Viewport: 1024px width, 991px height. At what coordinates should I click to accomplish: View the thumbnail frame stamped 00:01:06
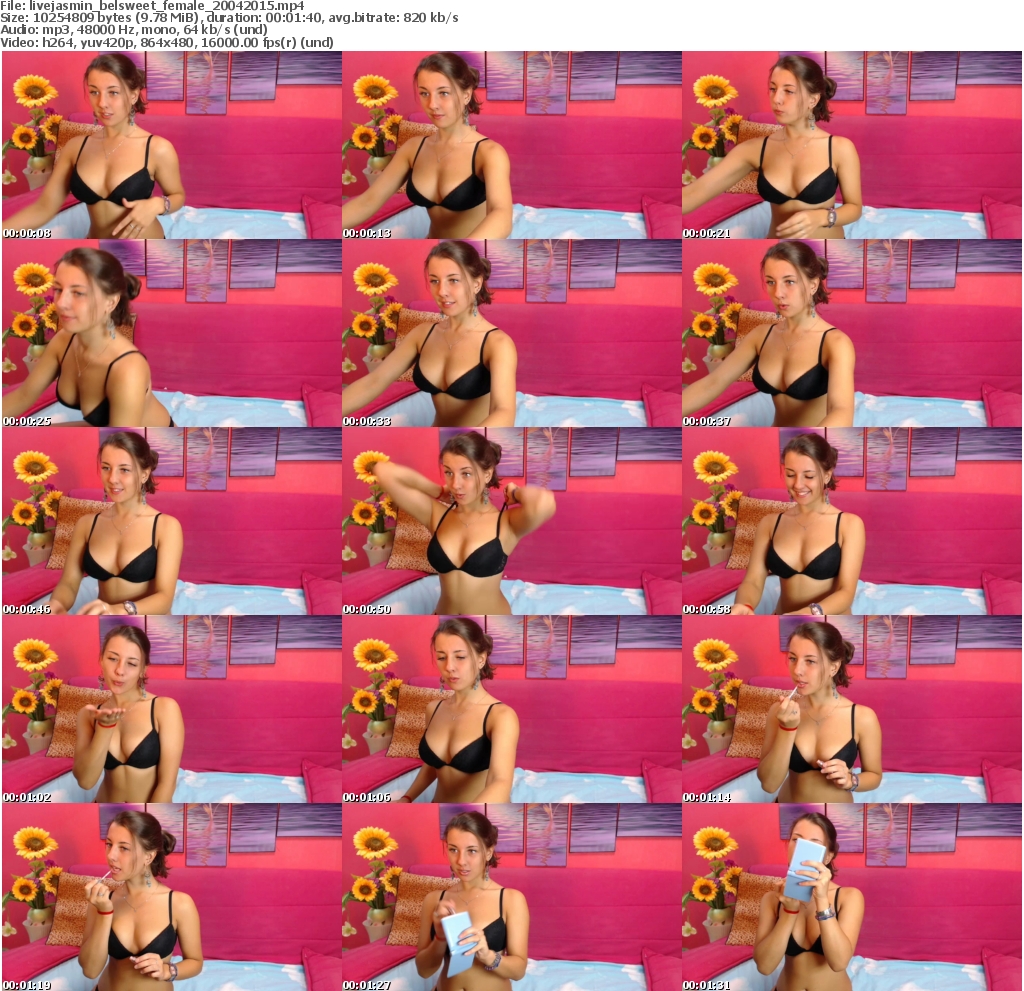(511, 709)
